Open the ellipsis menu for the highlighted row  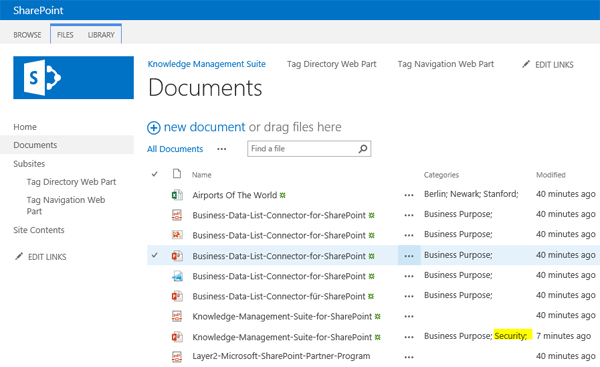coord(409,256)
